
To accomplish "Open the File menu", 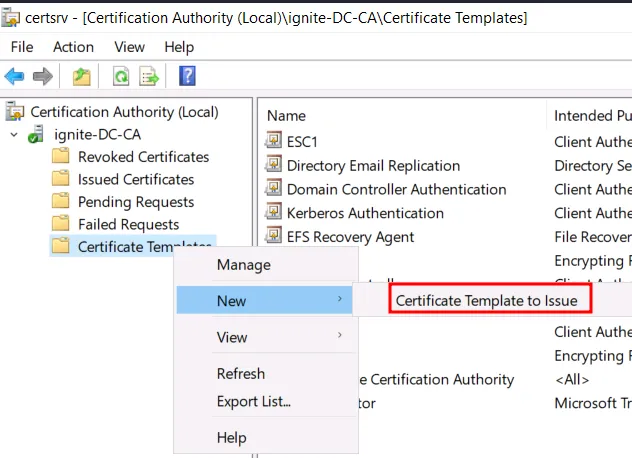I will click(x=22, y=47).
